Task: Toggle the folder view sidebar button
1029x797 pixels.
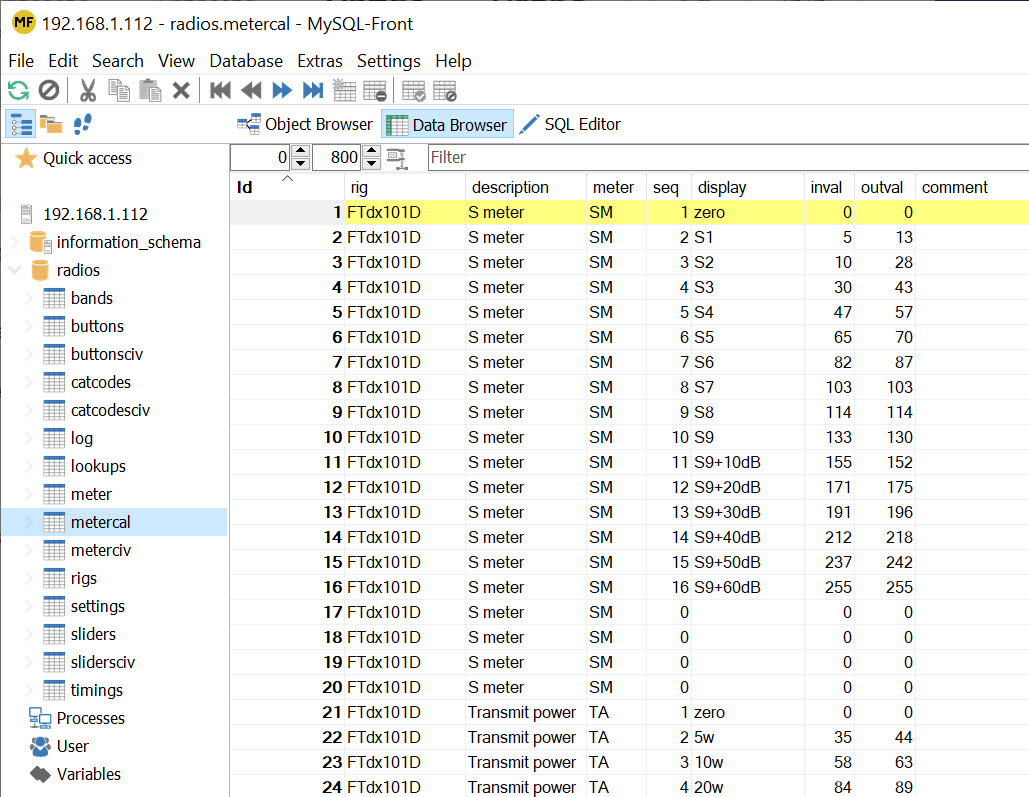Action: coord(52,123)
